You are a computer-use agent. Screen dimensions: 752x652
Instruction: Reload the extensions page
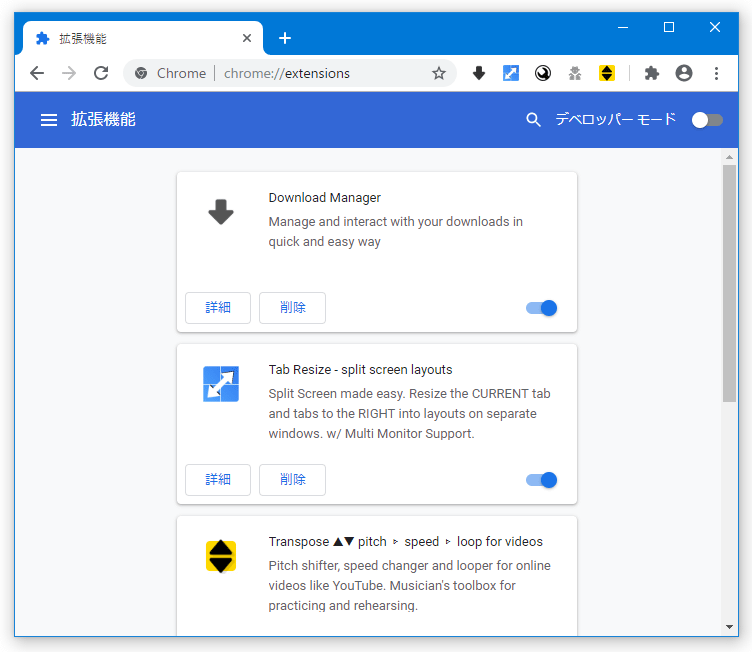(x=101, y=73)
